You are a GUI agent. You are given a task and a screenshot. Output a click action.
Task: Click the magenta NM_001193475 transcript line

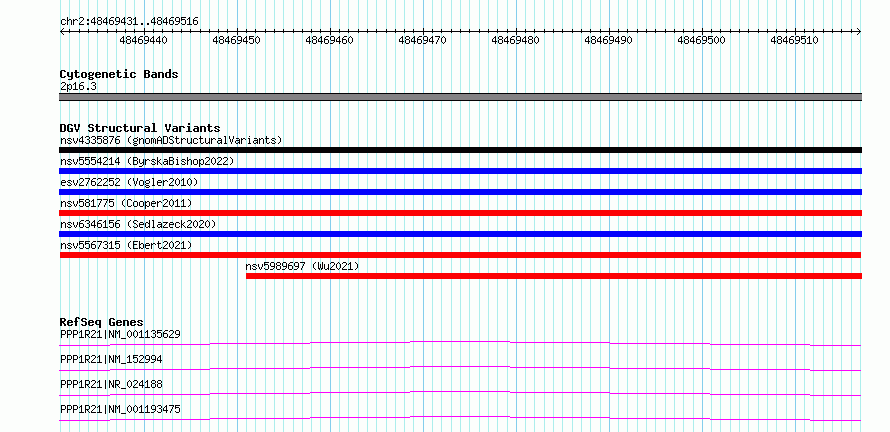tap(460, 418)
